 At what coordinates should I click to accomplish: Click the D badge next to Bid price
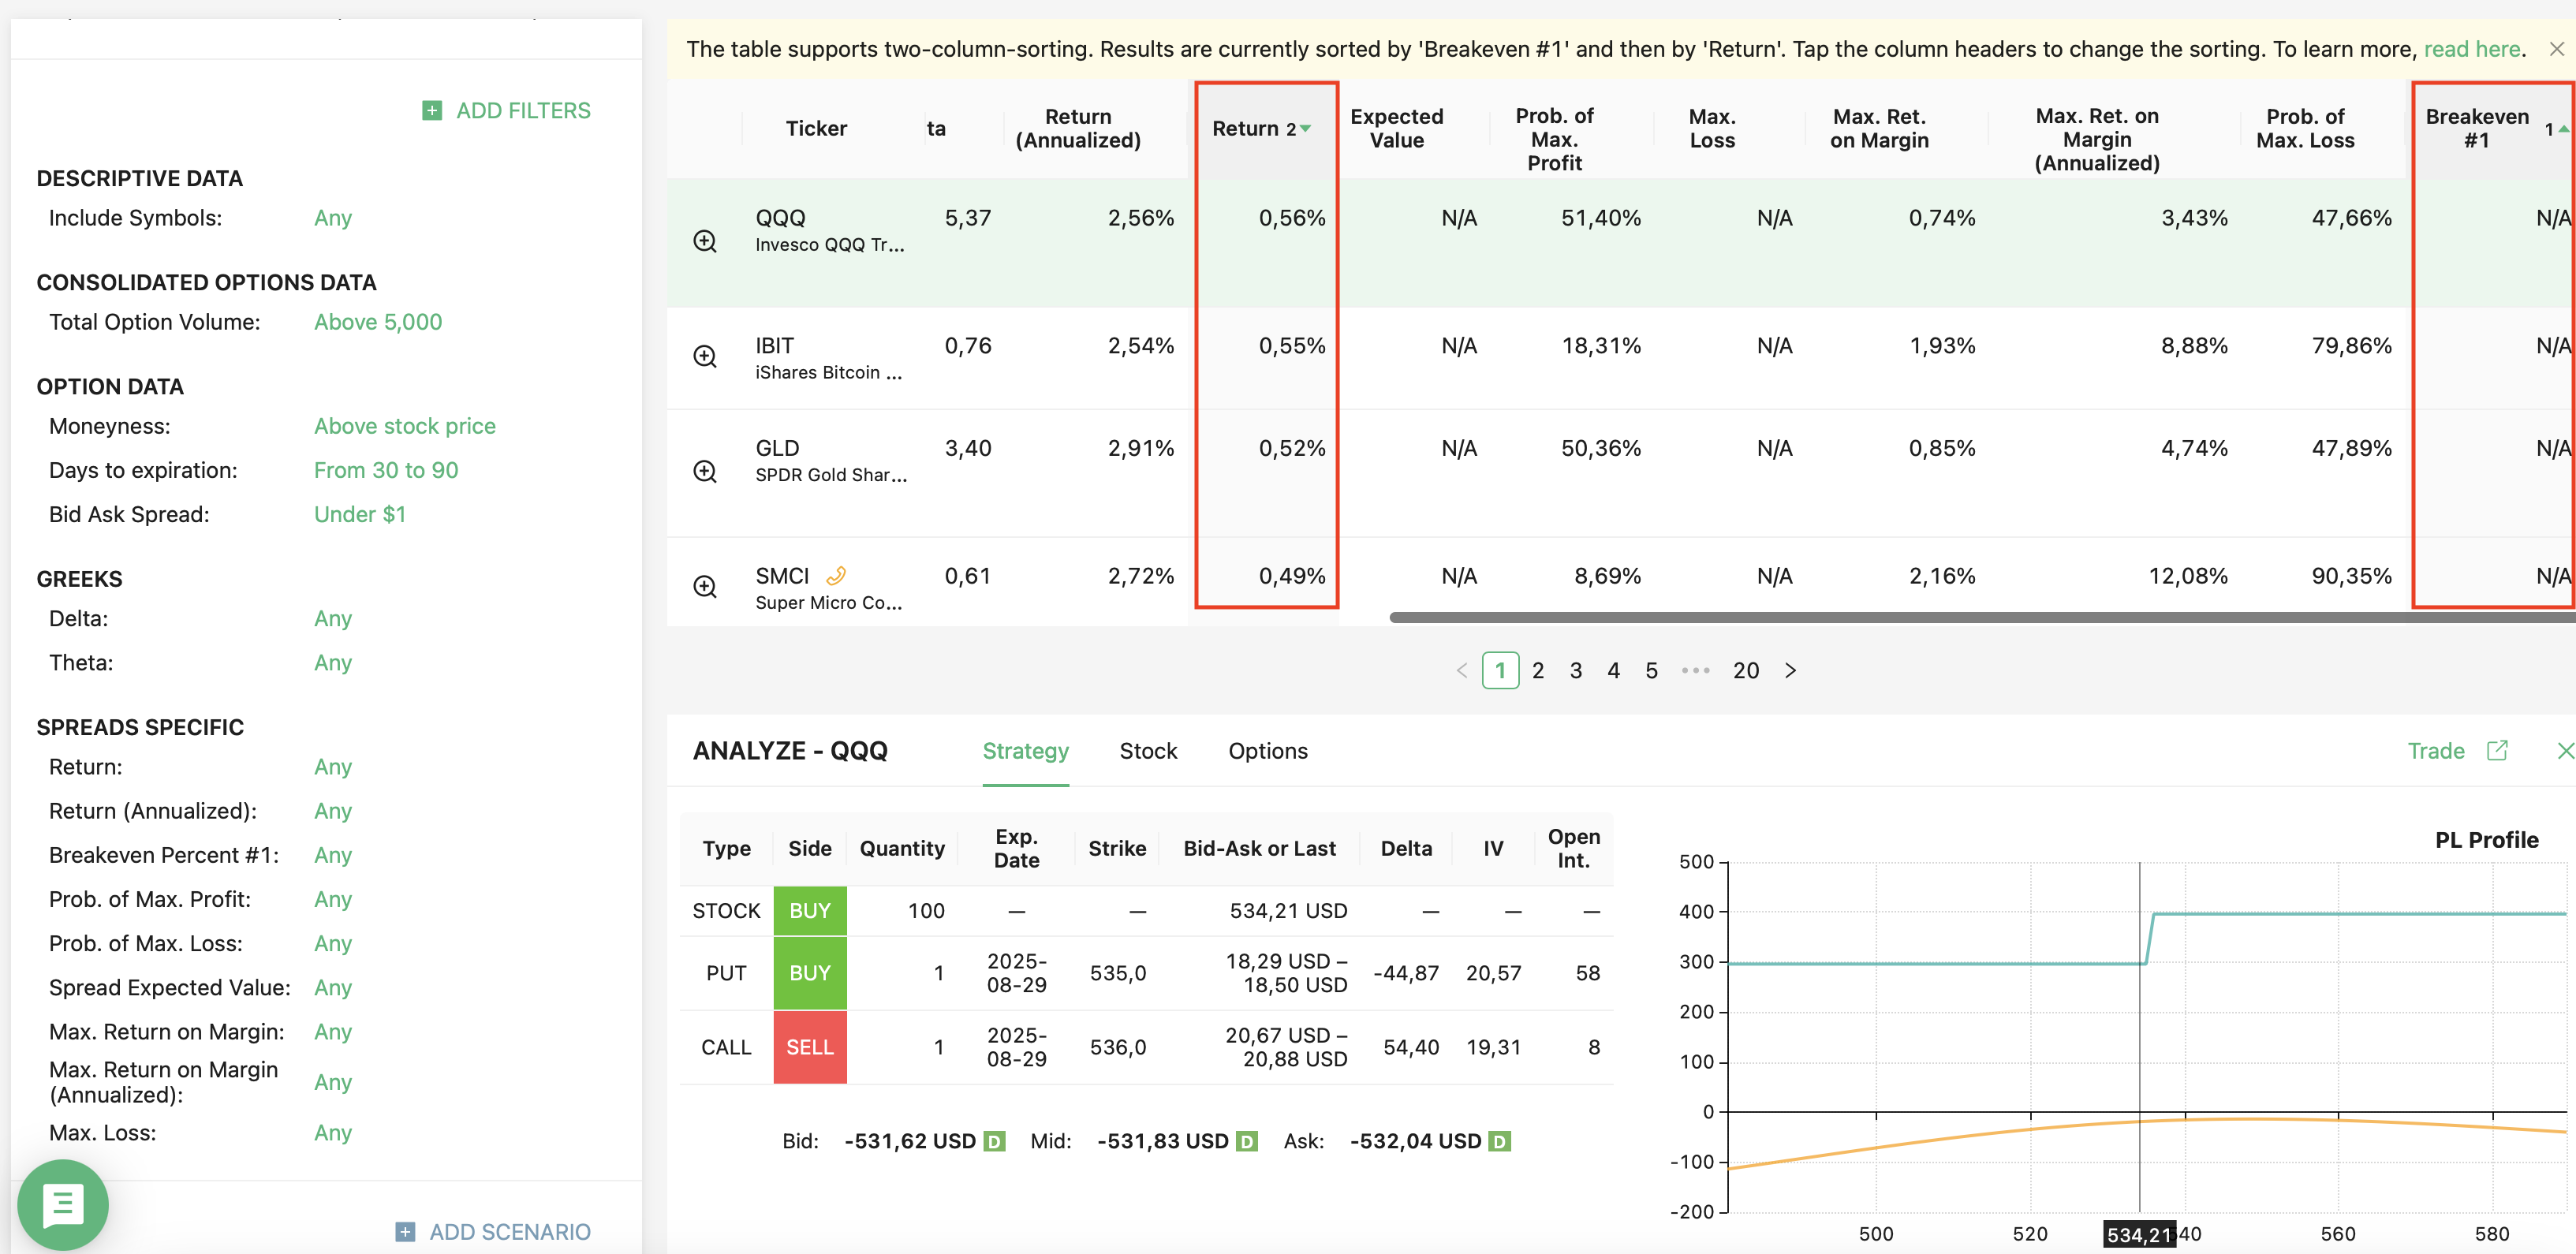[x=994, y=1141]
